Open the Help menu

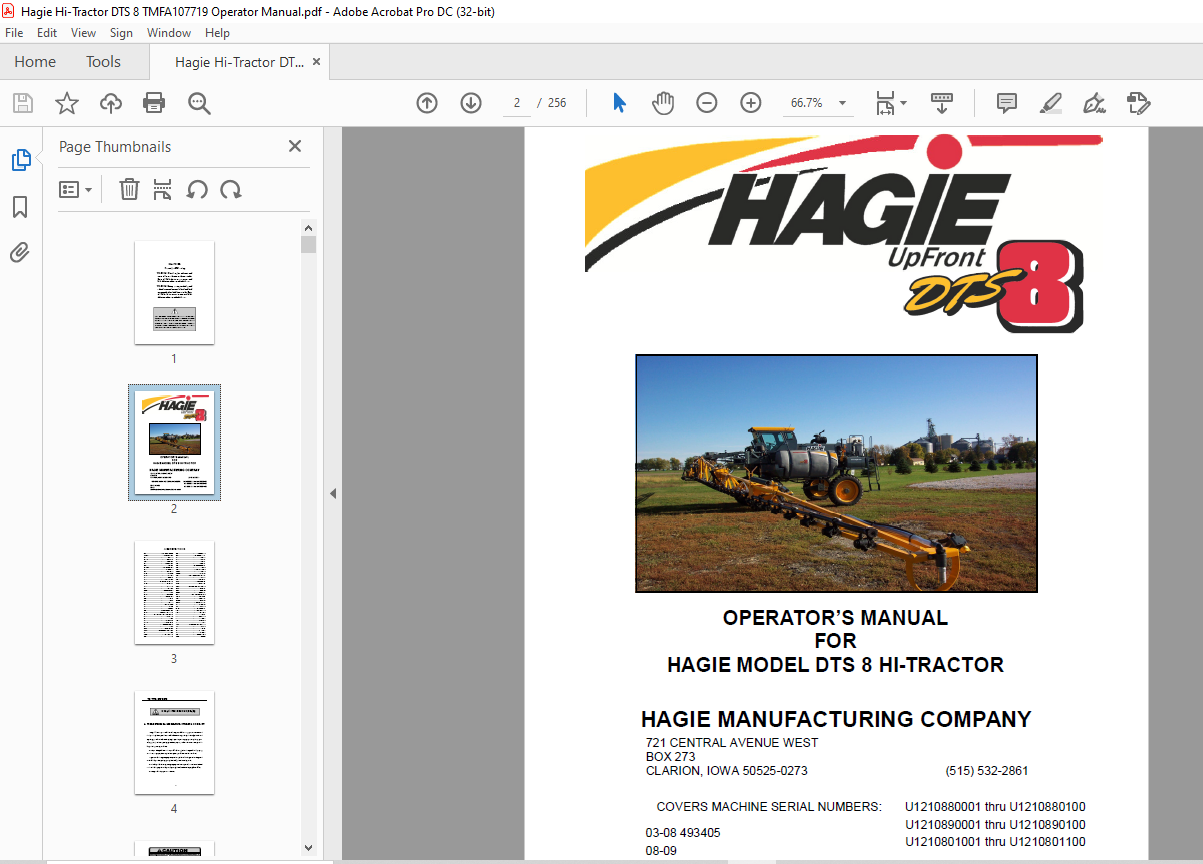coord(217,33)
